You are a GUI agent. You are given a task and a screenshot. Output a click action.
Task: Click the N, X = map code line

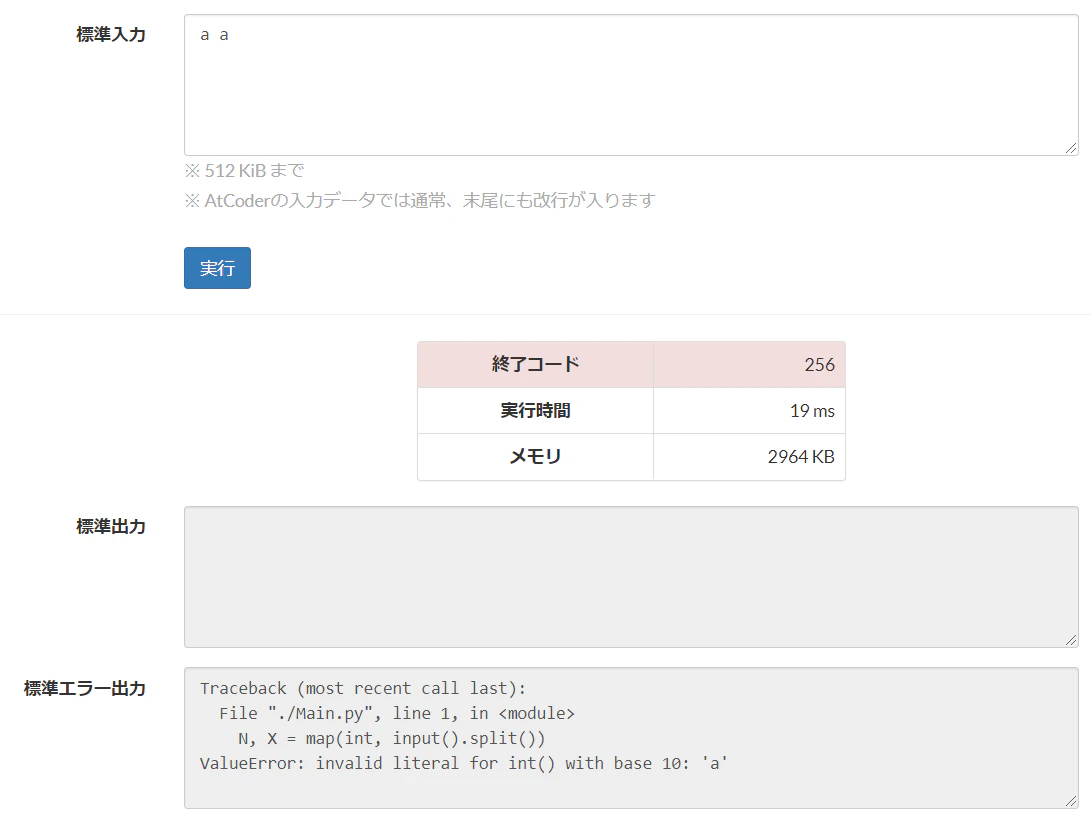[x=392, y=738]
